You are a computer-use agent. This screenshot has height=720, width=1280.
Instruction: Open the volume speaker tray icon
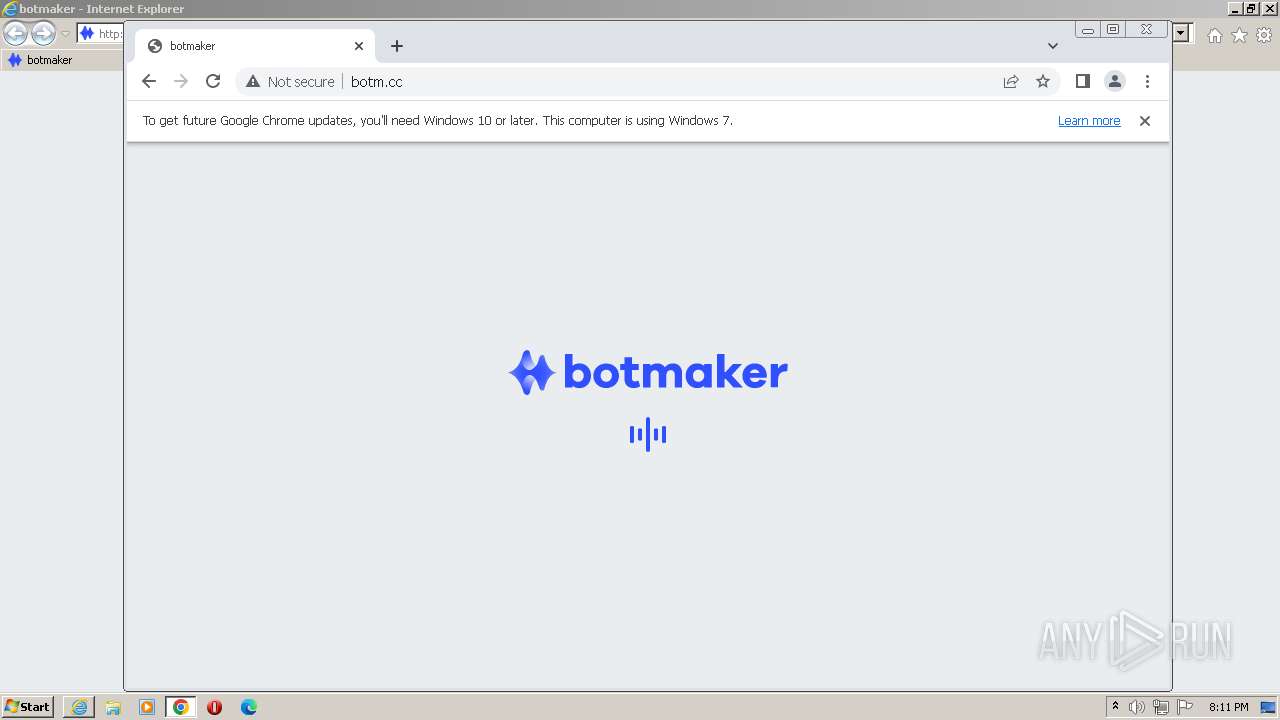point(1137,707)
